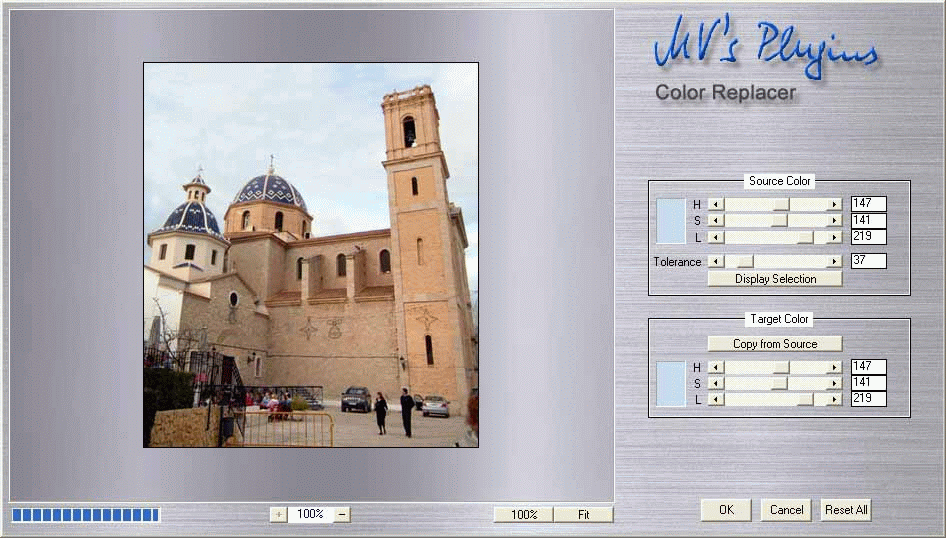Decrease Source Color H with left arrow

(x=716, y=204)
